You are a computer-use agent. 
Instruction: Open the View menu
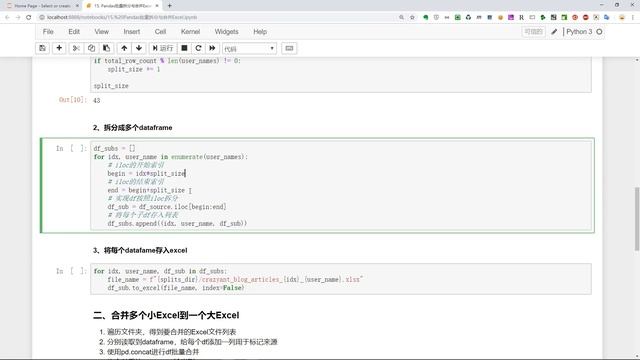pyautogui.click(x=102, y=31)
